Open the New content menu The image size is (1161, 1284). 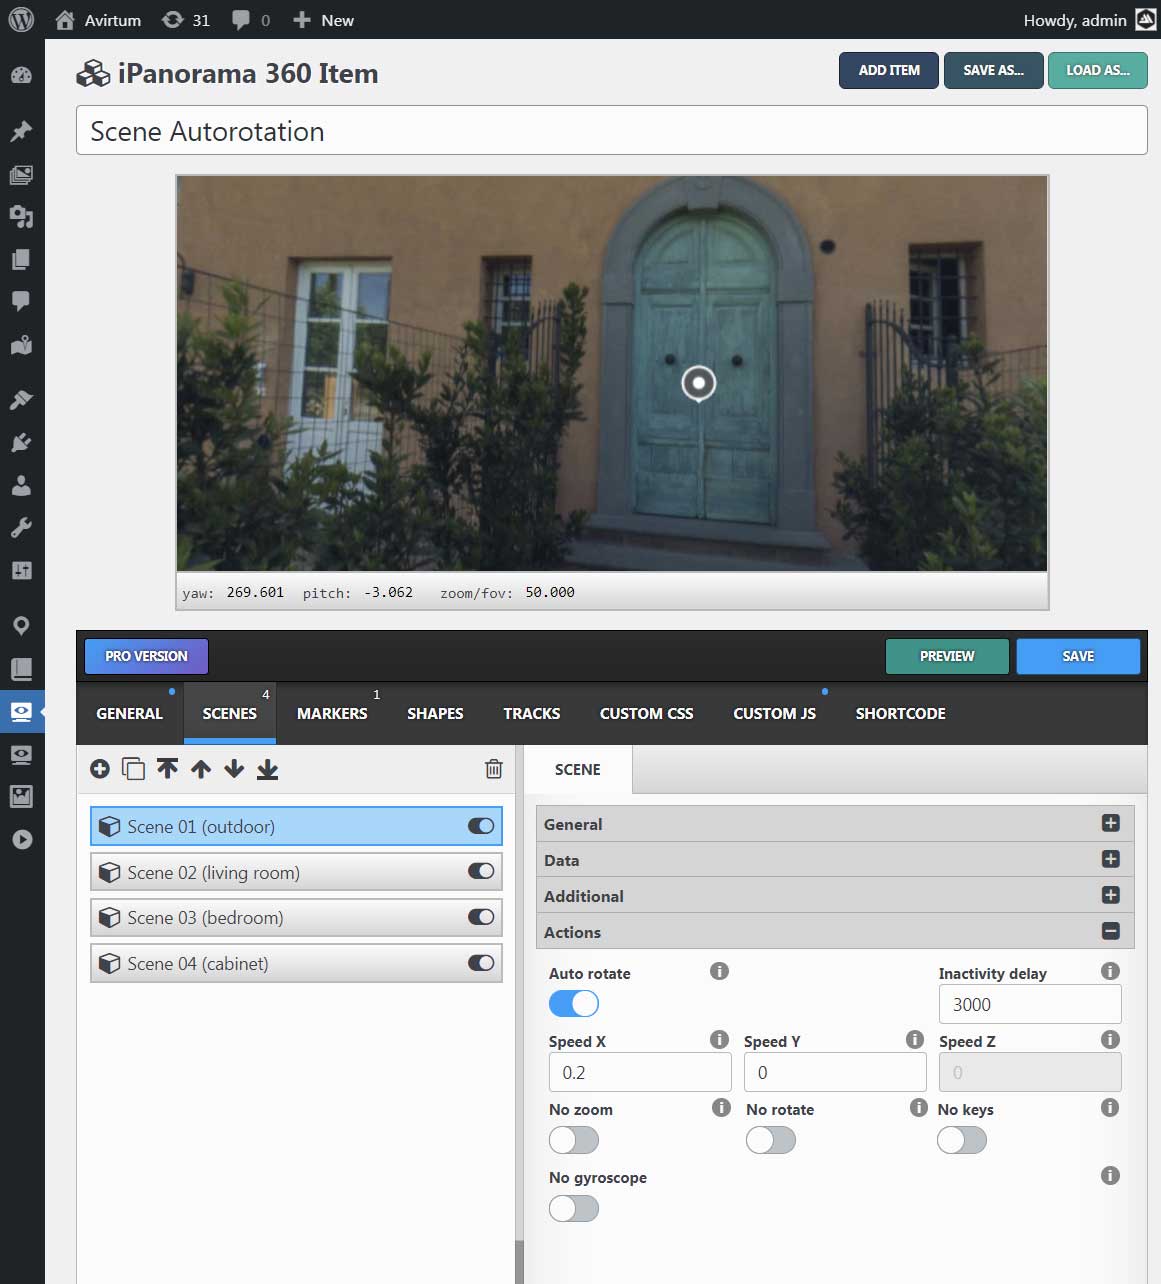(x=323, y=20)
